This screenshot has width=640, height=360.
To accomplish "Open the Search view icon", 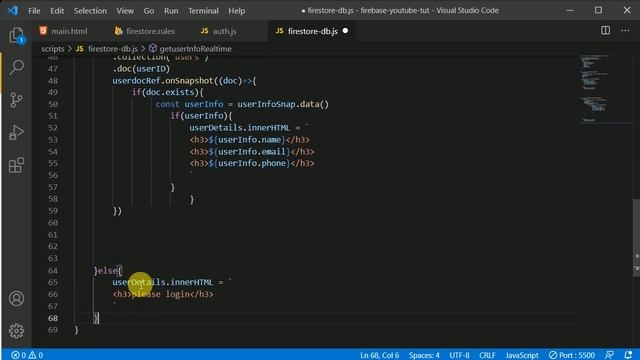I will pyautogui.click(x=16, y=67).
